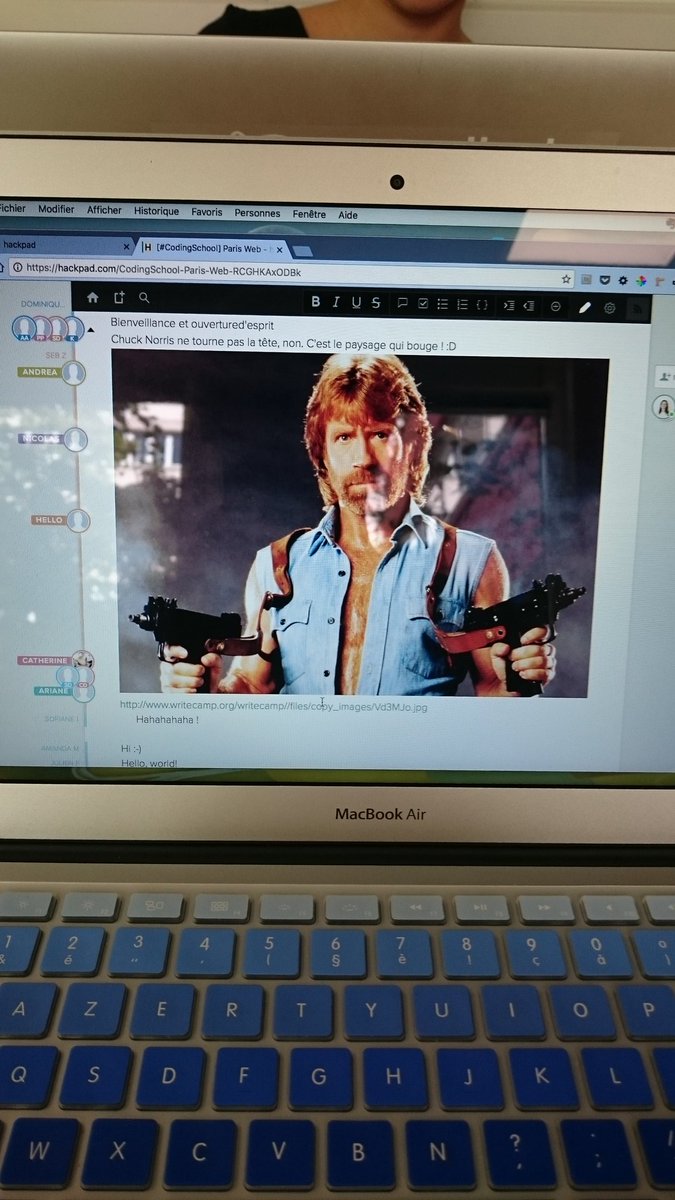Screen dimensions: 675x1200
Task: Create a new pad with the new-pad icon
Action: point(119,297)
